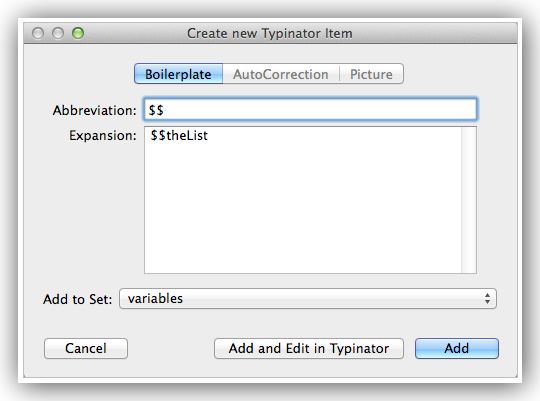The width and height of the screenshot is (540, 401).
Task: Confirm with the blue Add button
Action: [457, 348]
